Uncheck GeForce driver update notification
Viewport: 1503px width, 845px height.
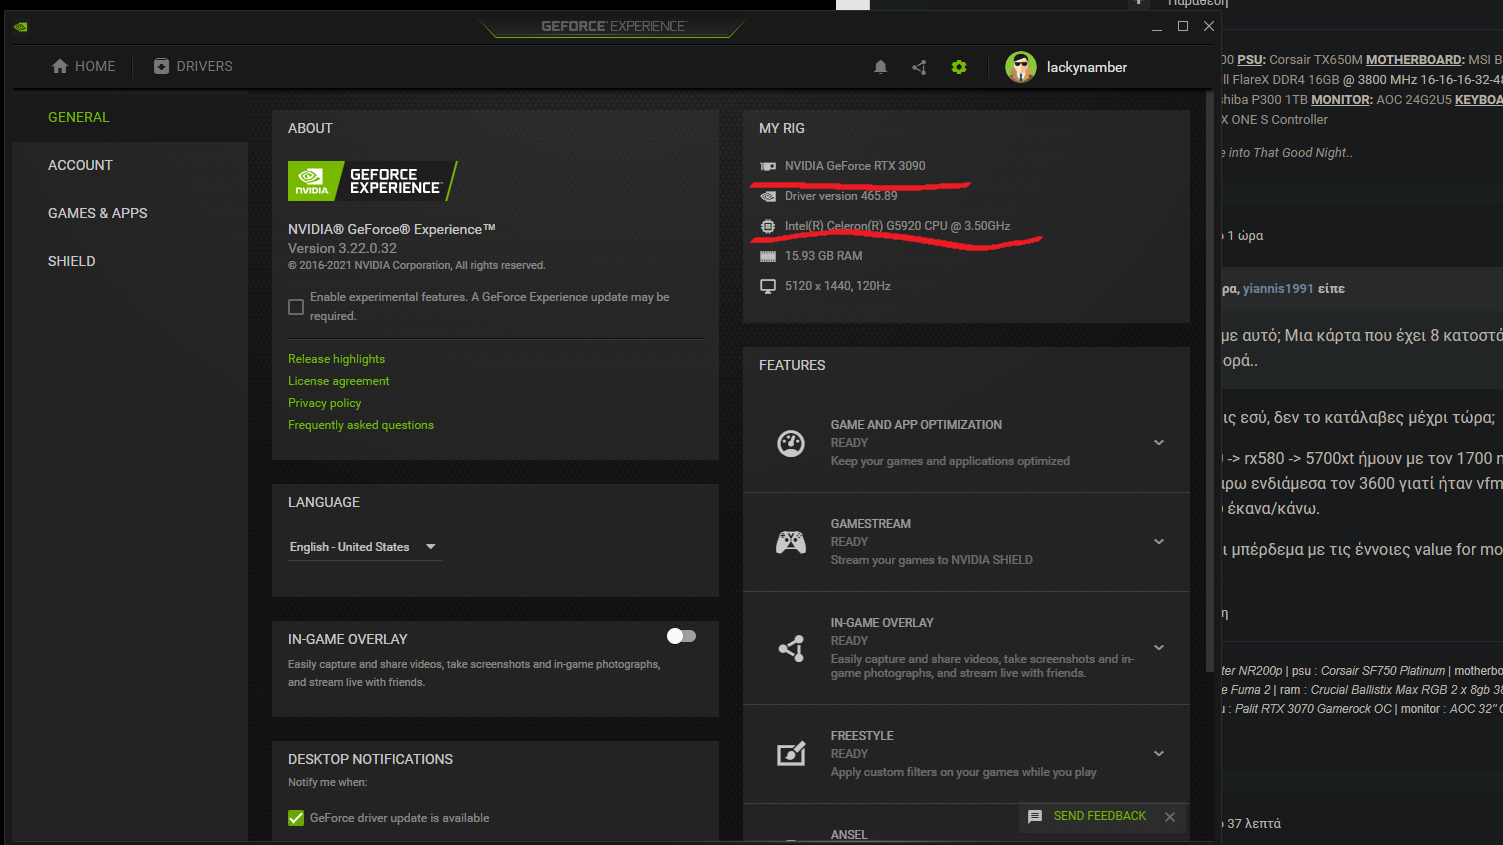click(296, 818)
